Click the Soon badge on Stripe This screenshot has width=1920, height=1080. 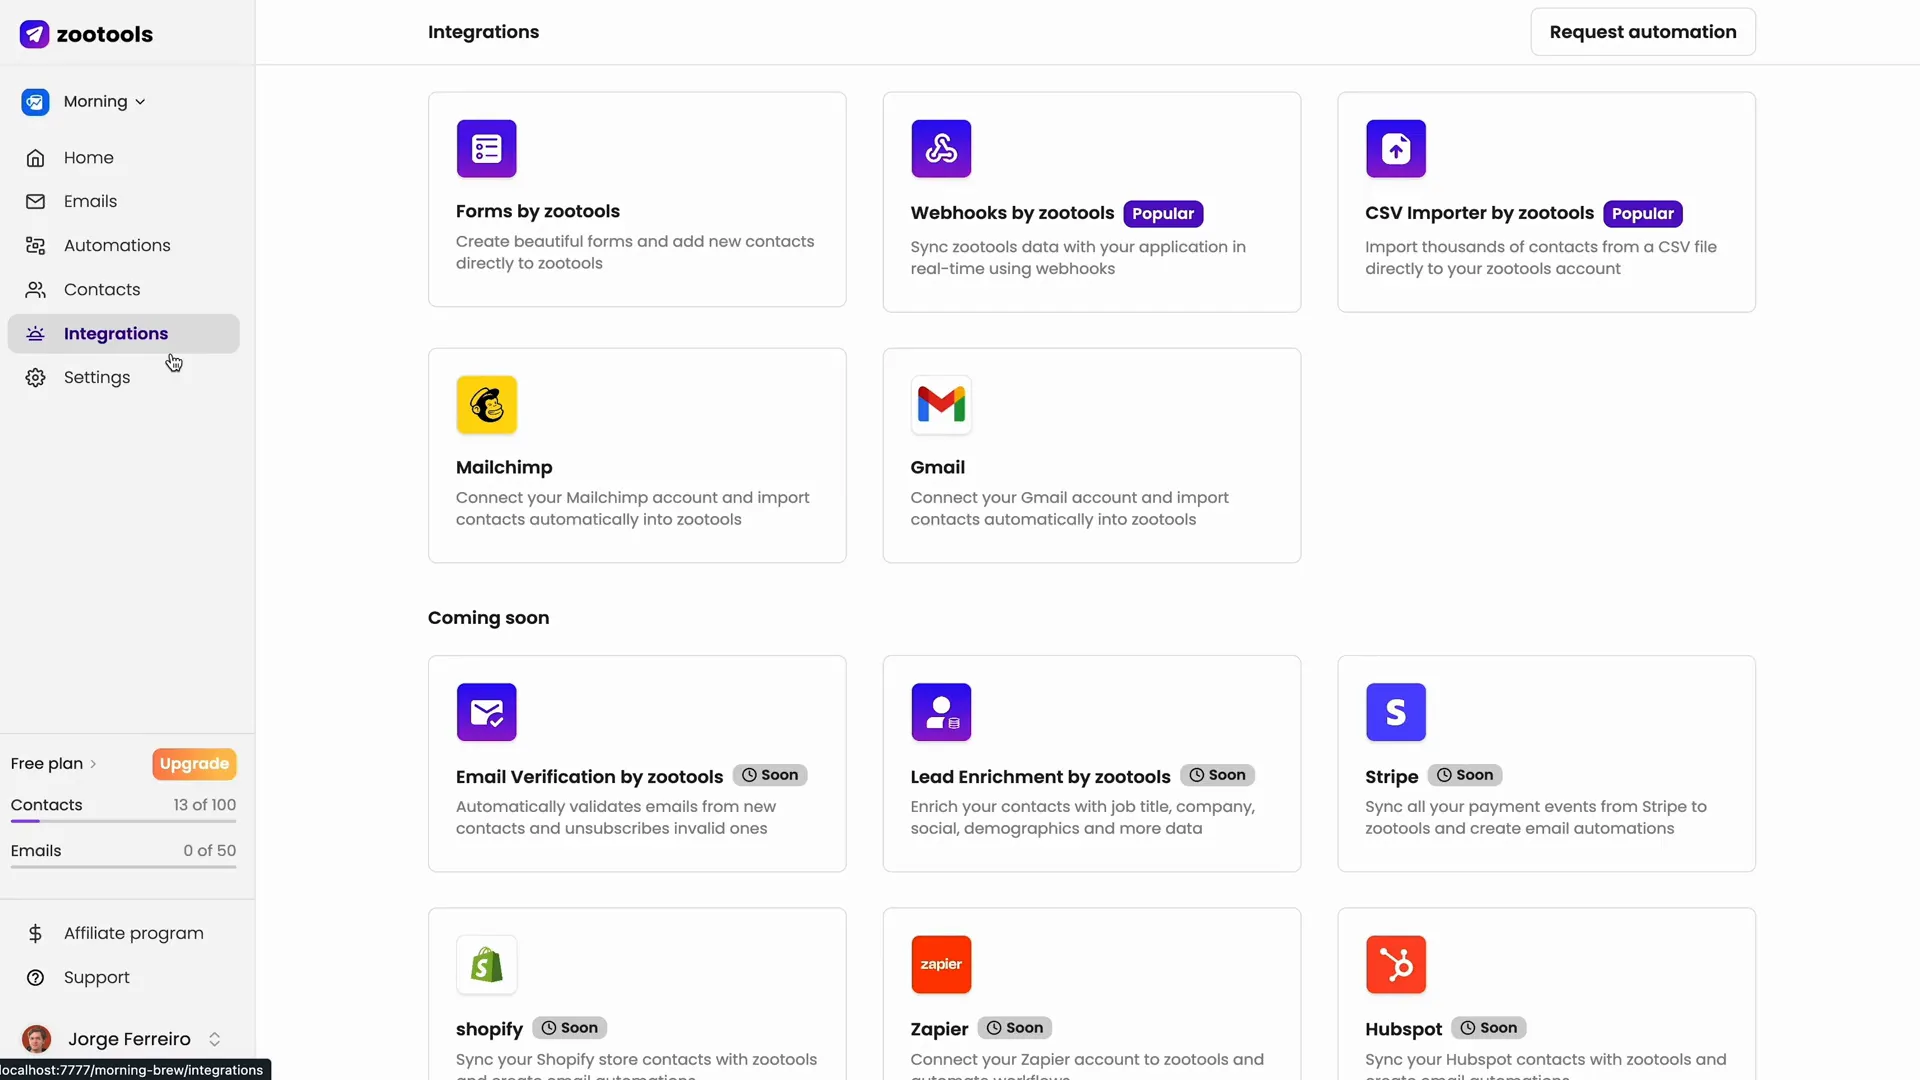1465,775
